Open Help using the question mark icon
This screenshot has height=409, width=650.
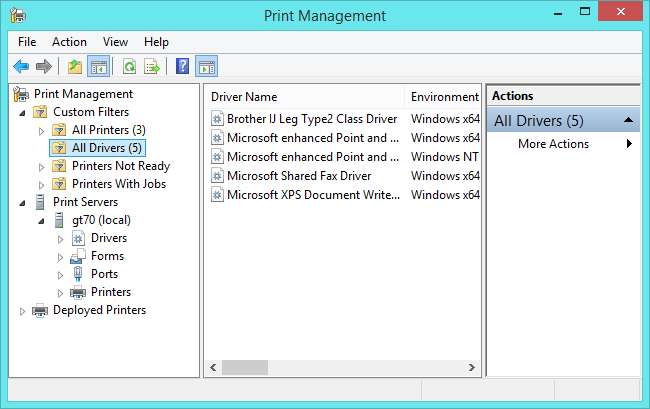click(x=182, y=67)
